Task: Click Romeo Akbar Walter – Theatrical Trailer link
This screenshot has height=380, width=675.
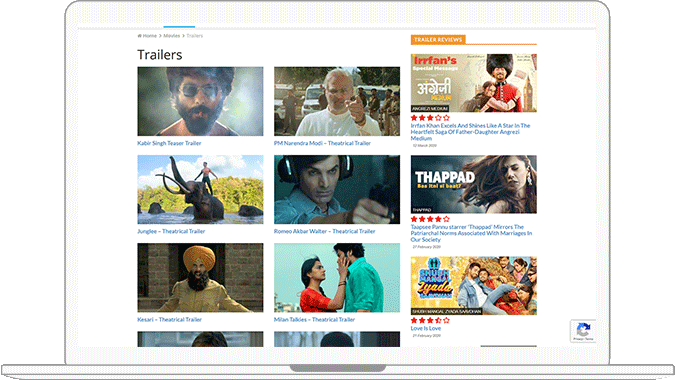Action: point(325,232)
